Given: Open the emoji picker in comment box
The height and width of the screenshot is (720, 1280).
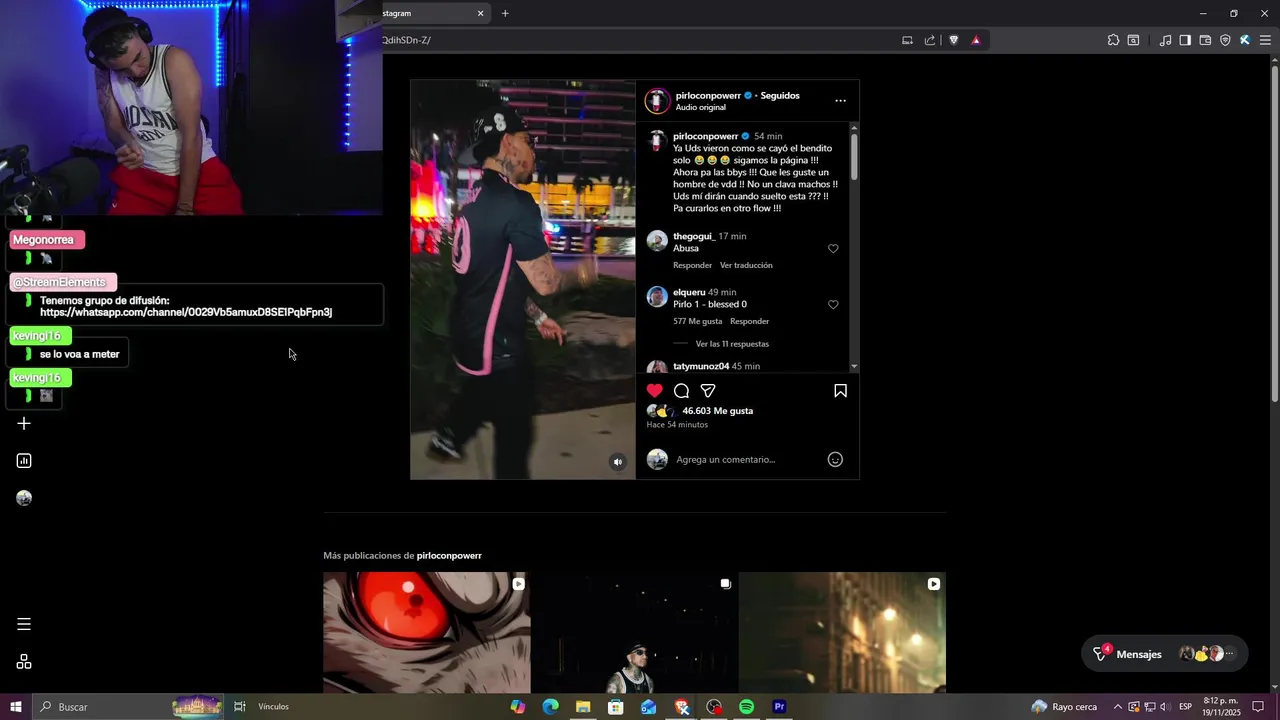Looking at the screenshot, I should pyautogui.click(x=835, y=459).
